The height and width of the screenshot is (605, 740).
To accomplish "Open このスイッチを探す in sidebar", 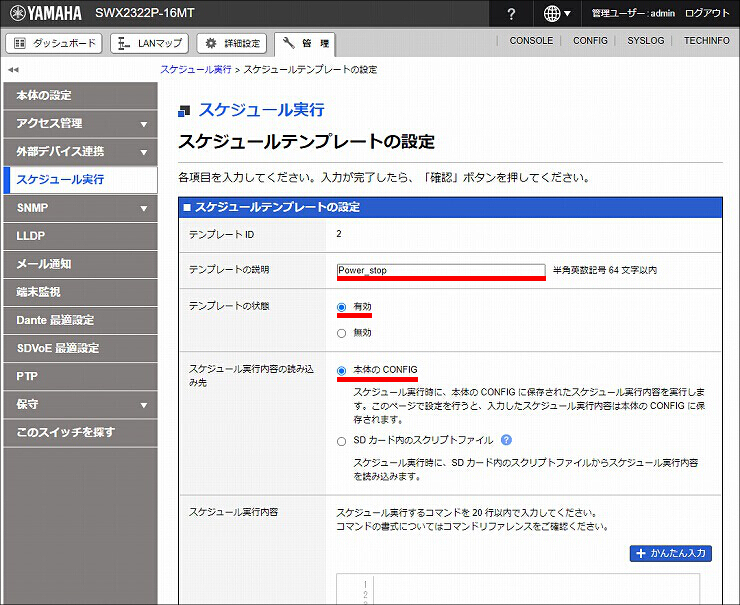I will [x=80, y=433].
